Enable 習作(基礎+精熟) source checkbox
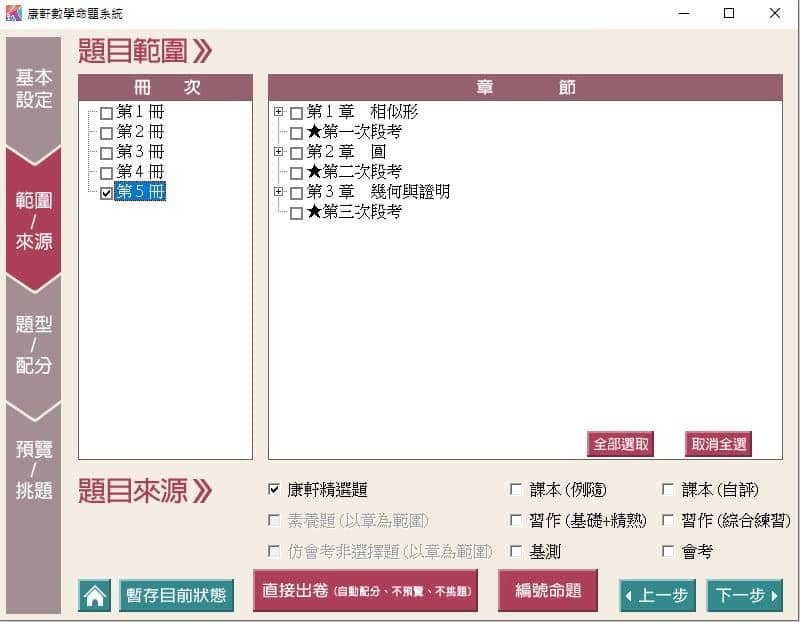 [516, 520]
